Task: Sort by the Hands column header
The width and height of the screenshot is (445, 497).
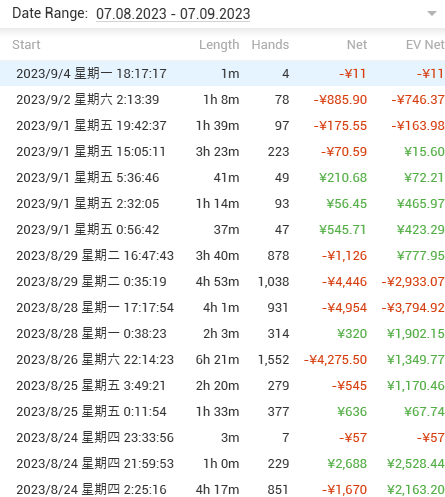Action: [270, 45]
